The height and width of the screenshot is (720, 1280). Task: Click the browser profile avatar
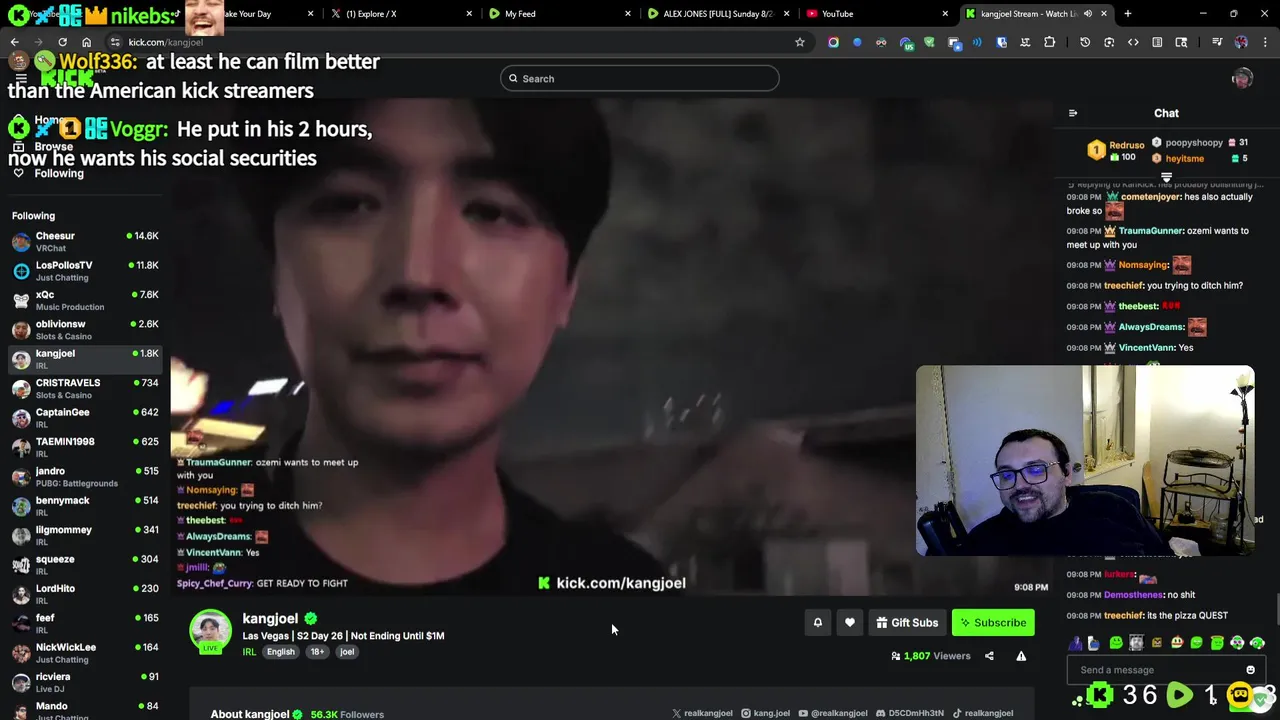pos(1241,42)
